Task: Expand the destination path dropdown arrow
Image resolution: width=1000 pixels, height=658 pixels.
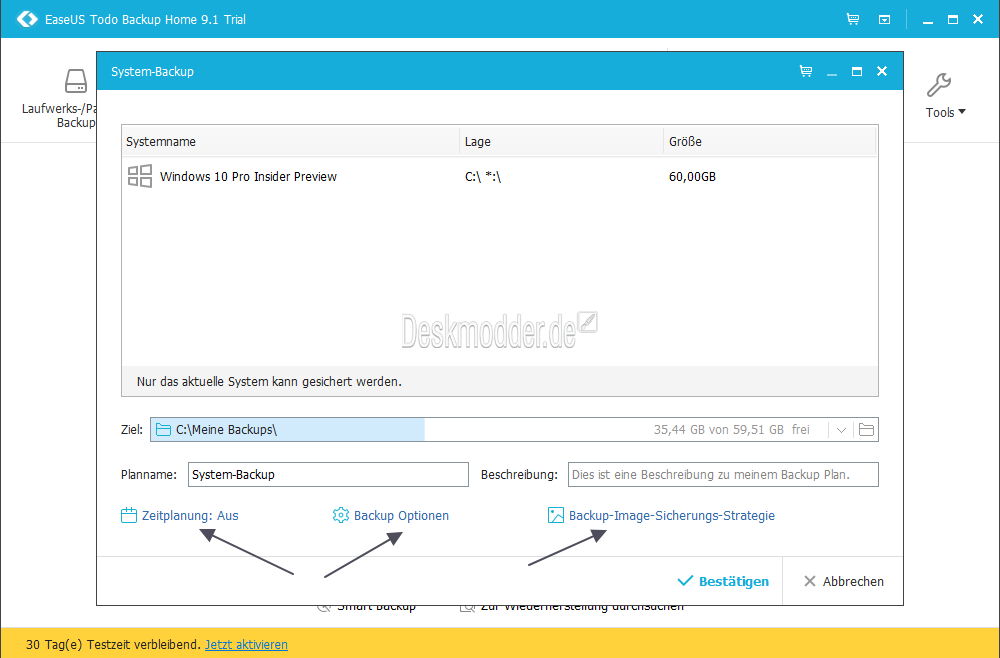Action: (841, 430)
